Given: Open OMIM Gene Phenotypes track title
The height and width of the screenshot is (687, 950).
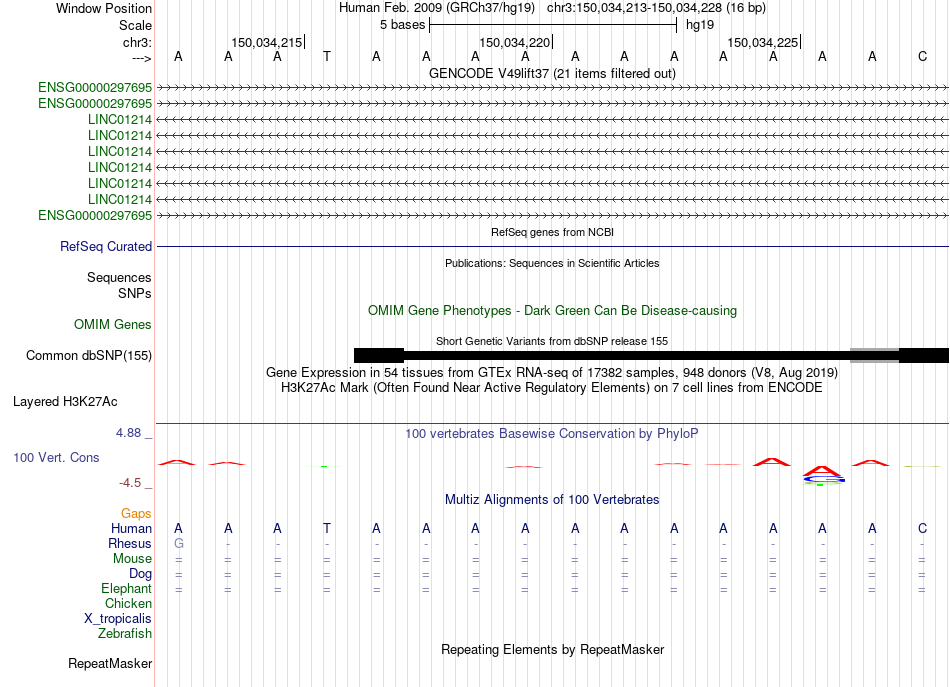Looking at the screenshot, I should (x=552, y=311).
